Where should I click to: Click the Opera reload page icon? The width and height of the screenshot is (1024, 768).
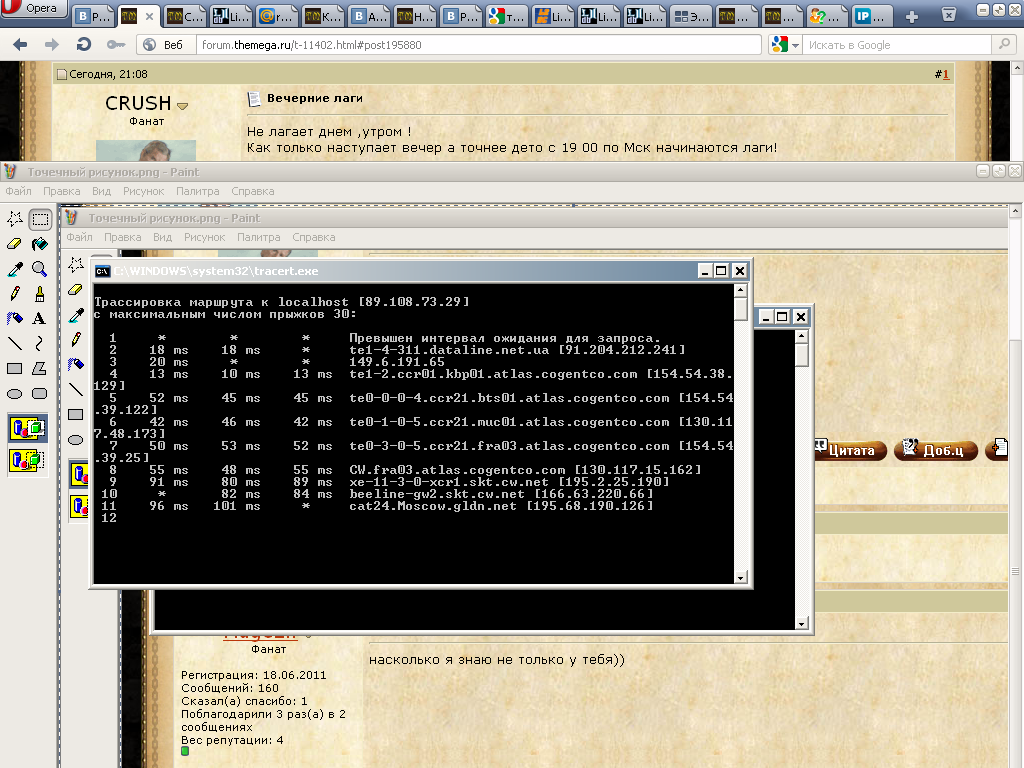(x=84, y=45)
